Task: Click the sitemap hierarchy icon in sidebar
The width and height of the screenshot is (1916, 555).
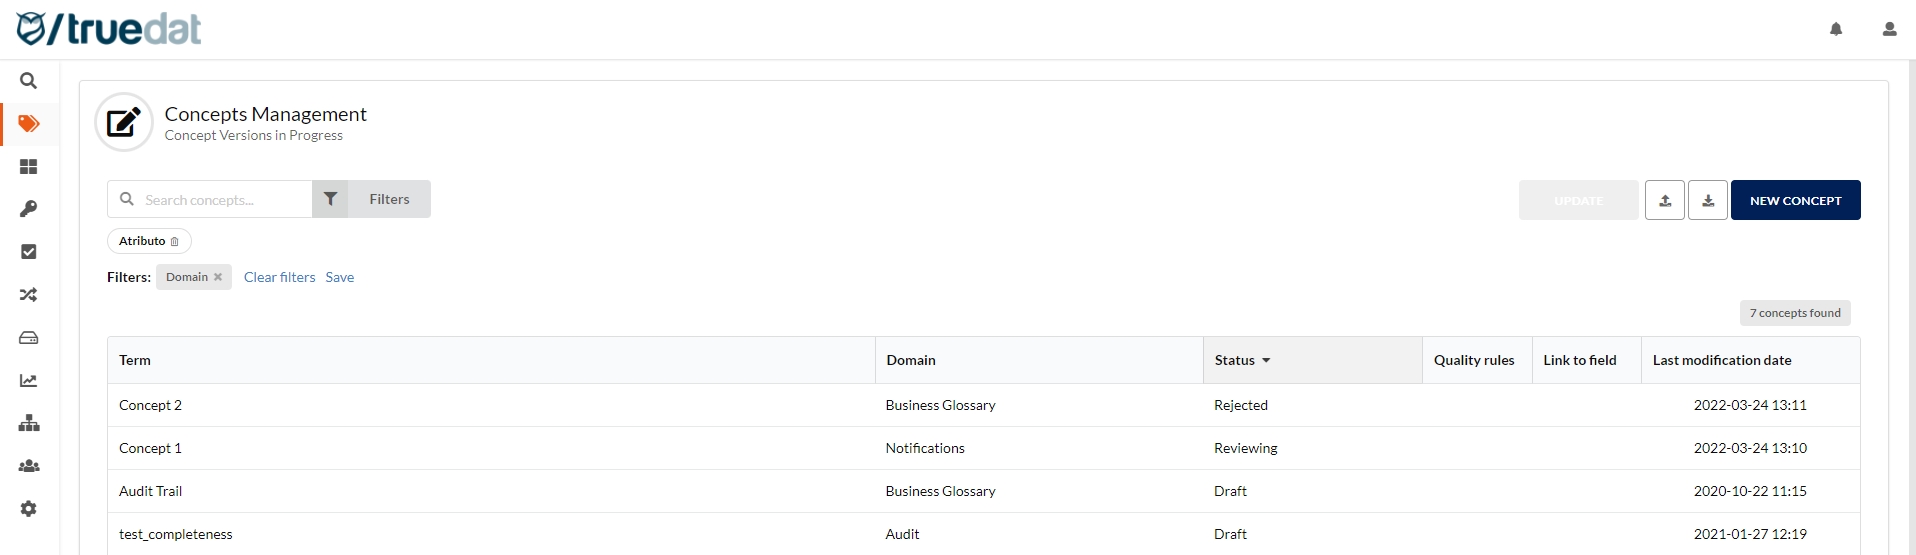Action: [x=29, y=423]
